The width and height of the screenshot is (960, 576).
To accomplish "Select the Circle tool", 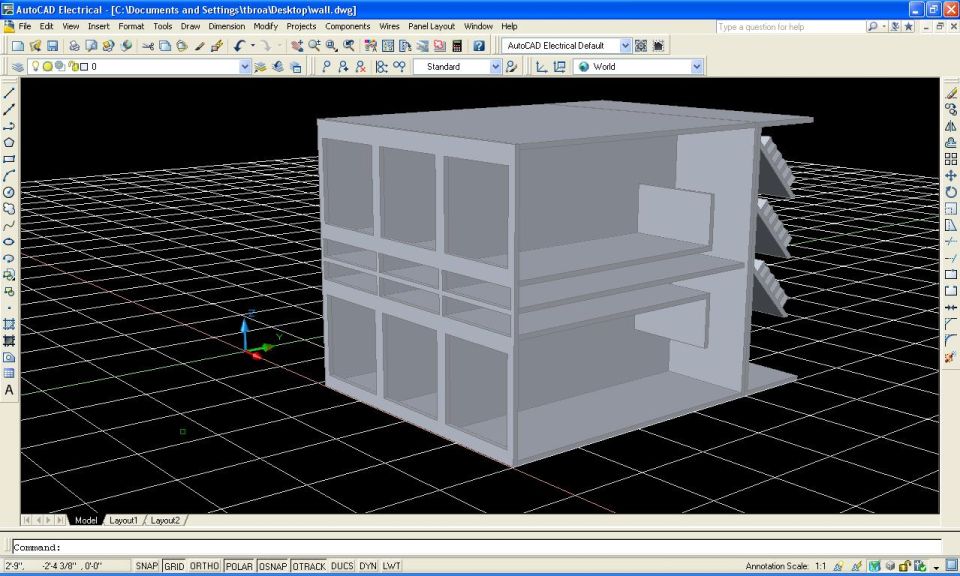I will pos(9,192).
